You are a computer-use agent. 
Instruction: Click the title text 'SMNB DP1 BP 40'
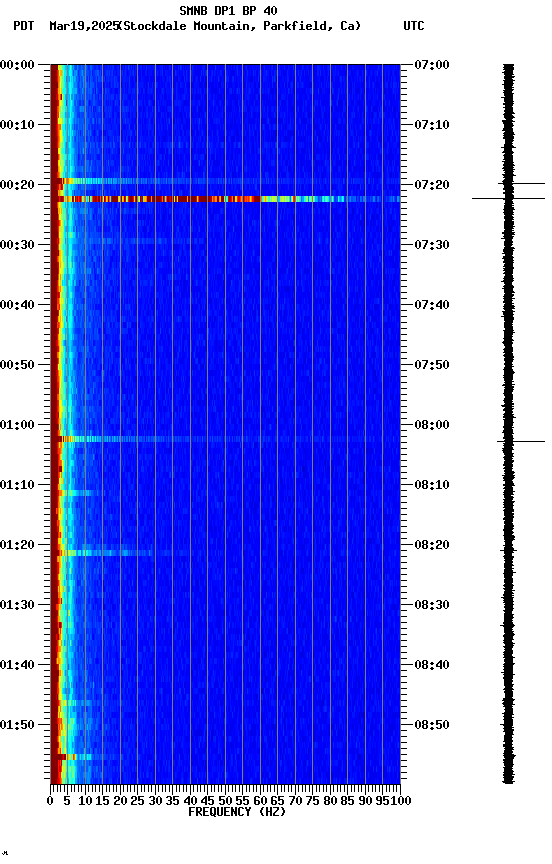pos(228,10)
